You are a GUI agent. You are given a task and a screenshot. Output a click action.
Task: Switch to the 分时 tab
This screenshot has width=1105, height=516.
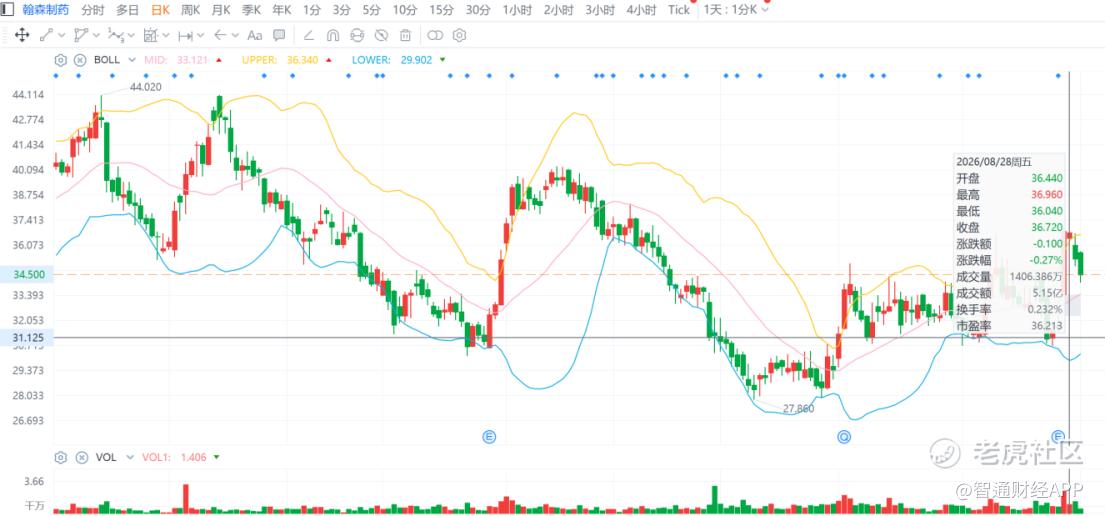tap(93, 10)
